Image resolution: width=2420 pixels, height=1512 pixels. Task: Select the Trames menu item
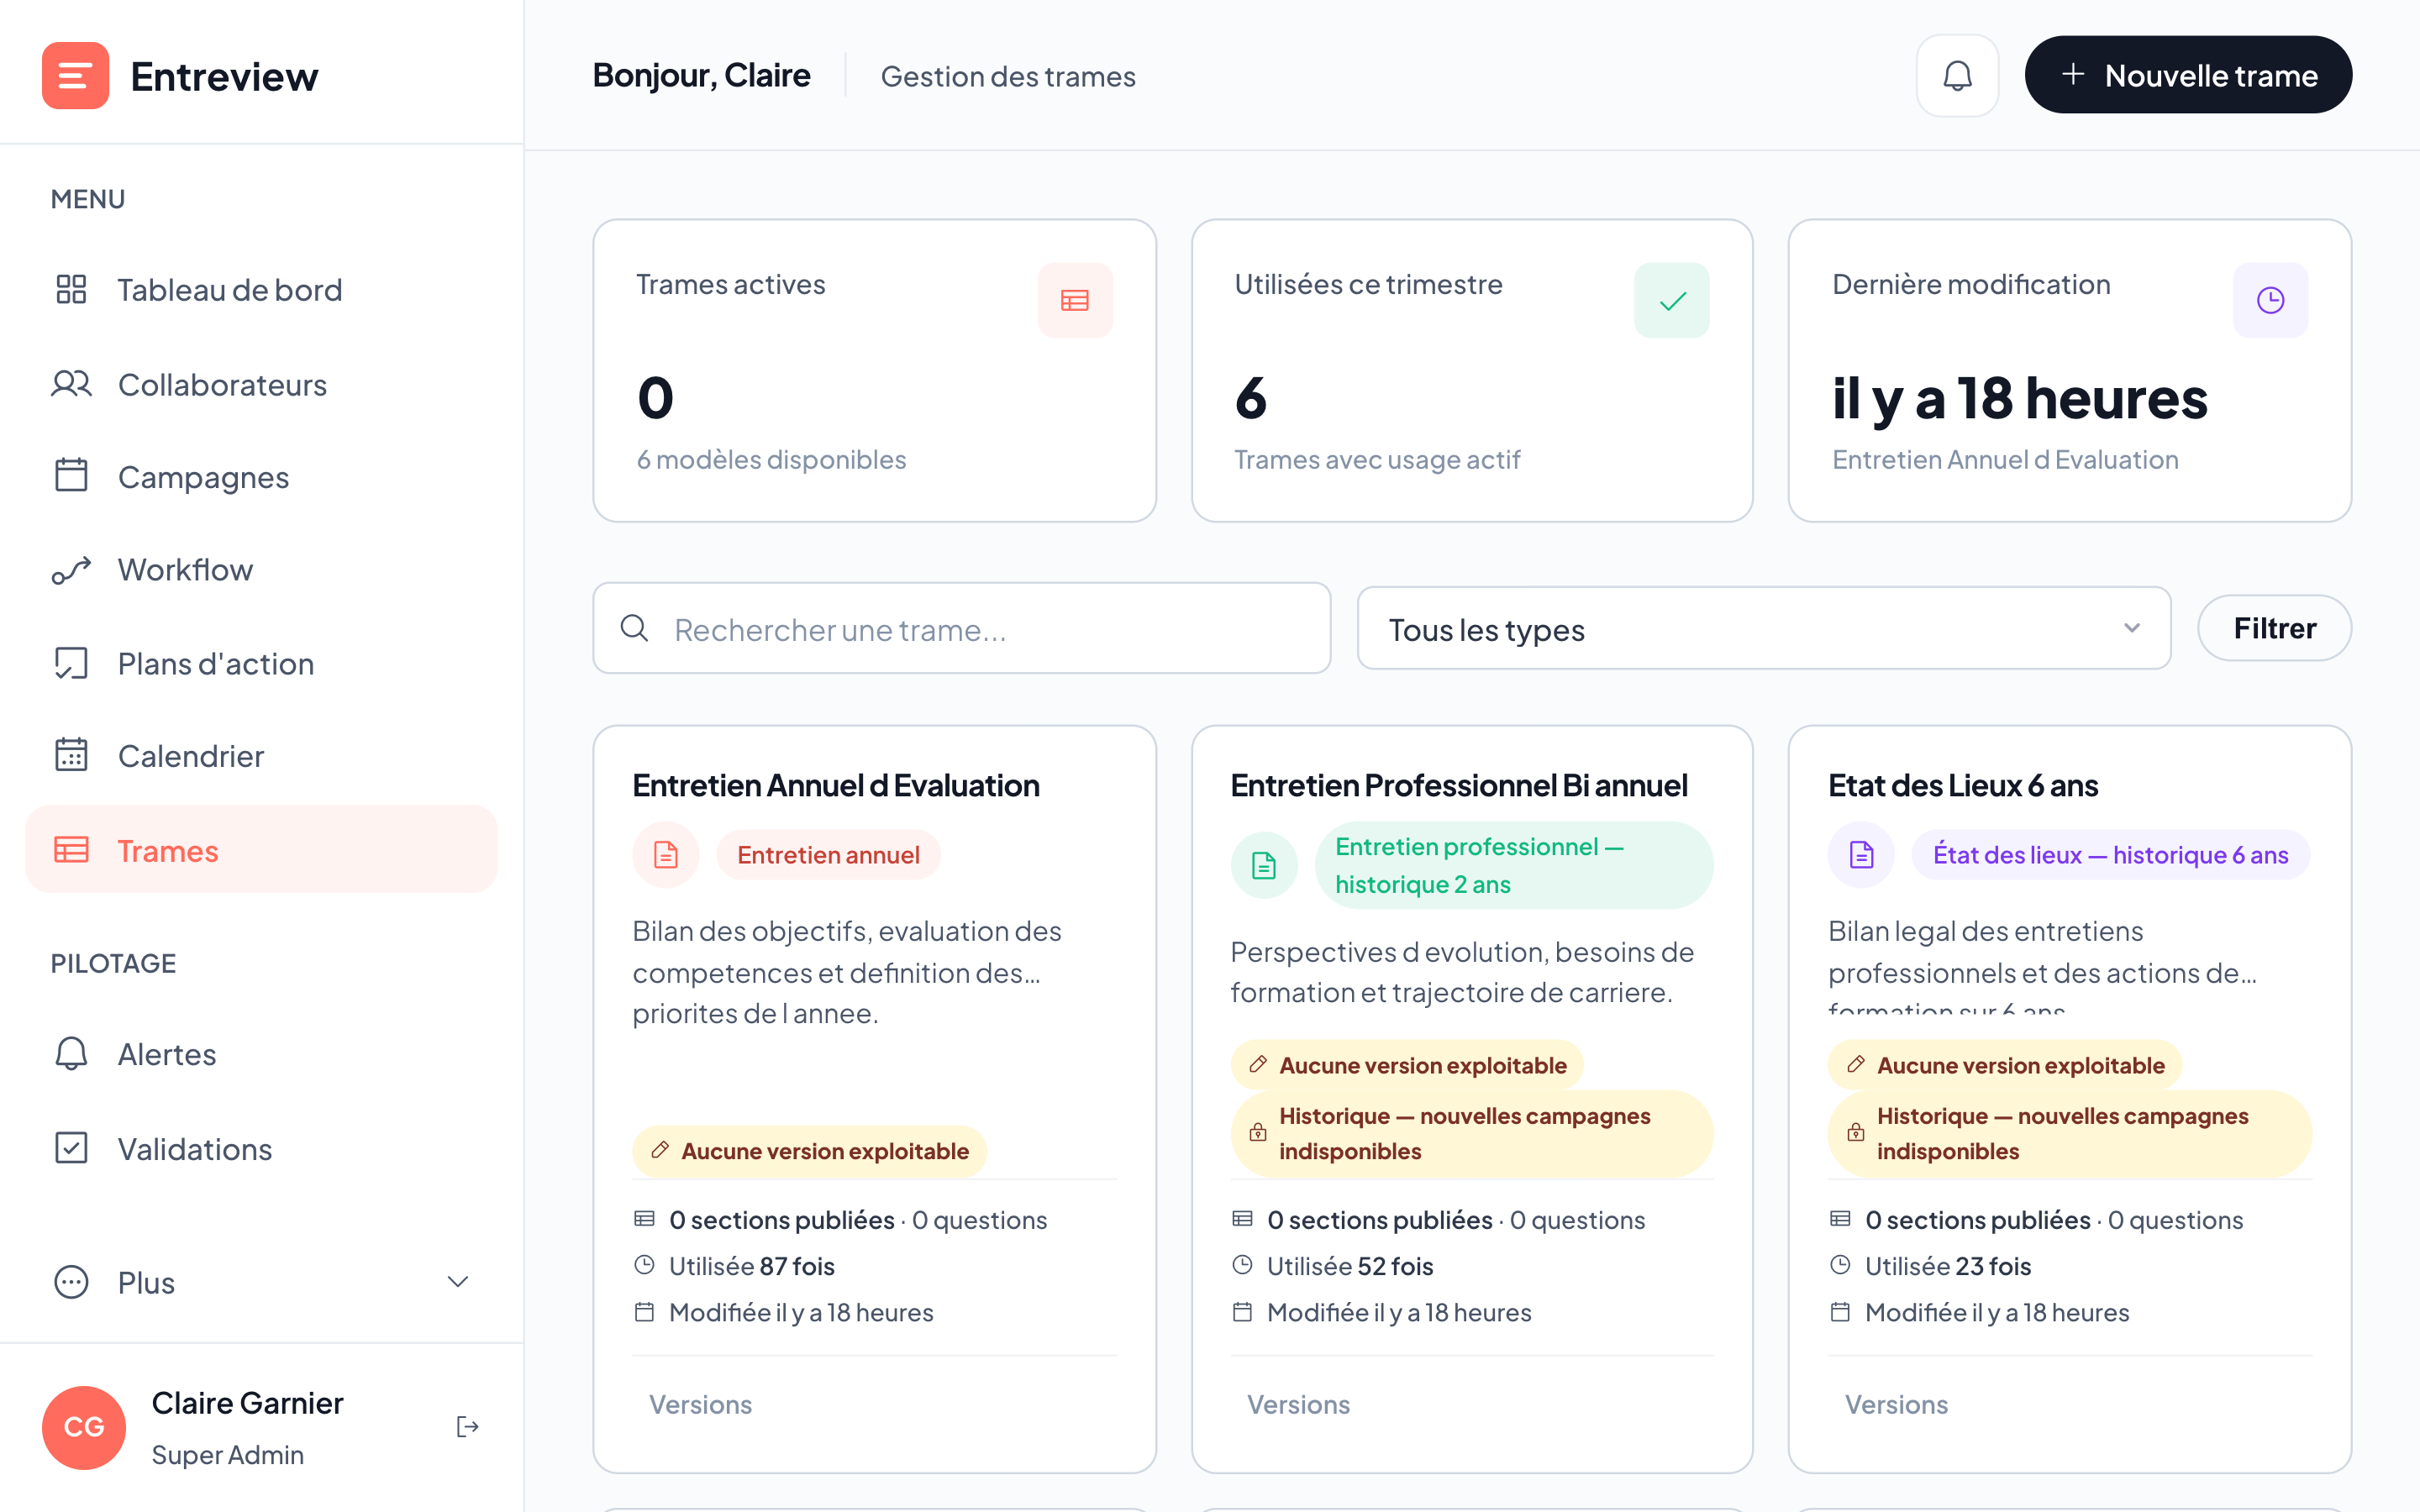261,850
